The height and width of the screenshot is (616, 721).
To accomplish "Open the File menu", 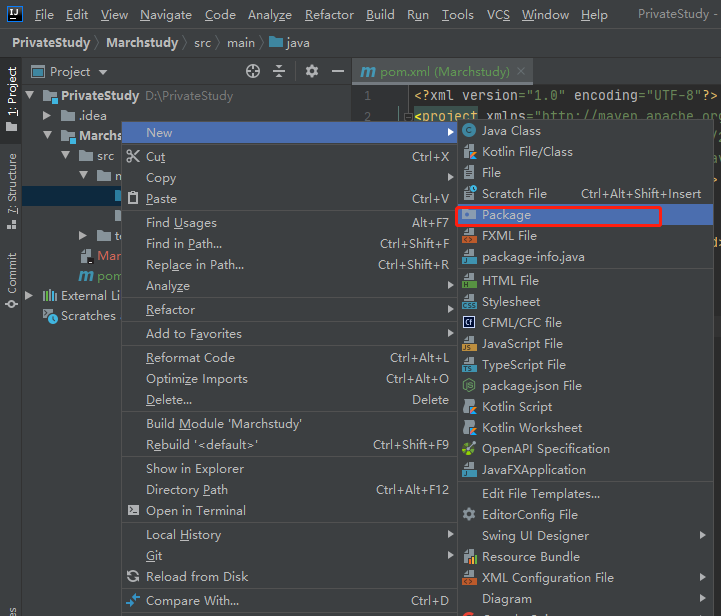I will coord(44,15).
